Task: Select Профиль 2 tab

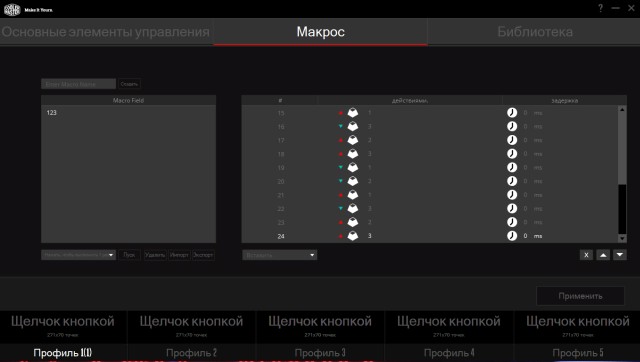Action: 191,353
